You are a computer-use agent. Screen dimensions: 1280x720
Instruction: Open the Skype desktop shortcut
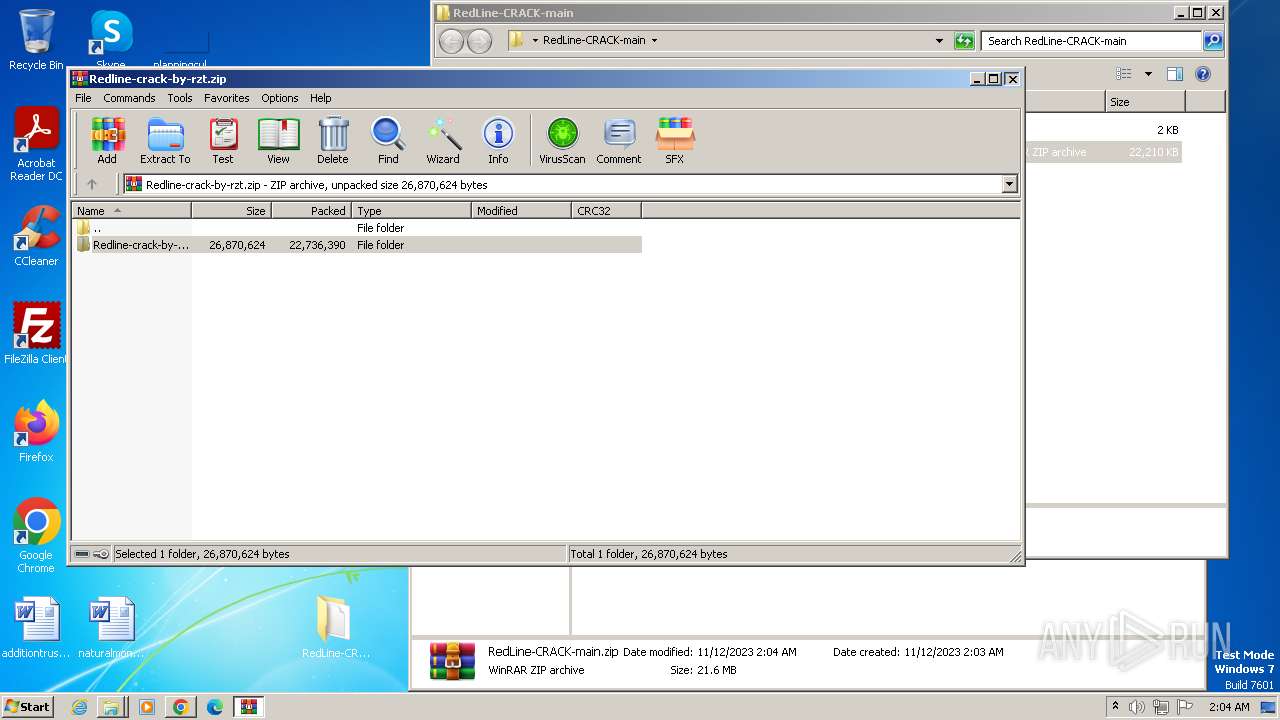pos(111,40)
